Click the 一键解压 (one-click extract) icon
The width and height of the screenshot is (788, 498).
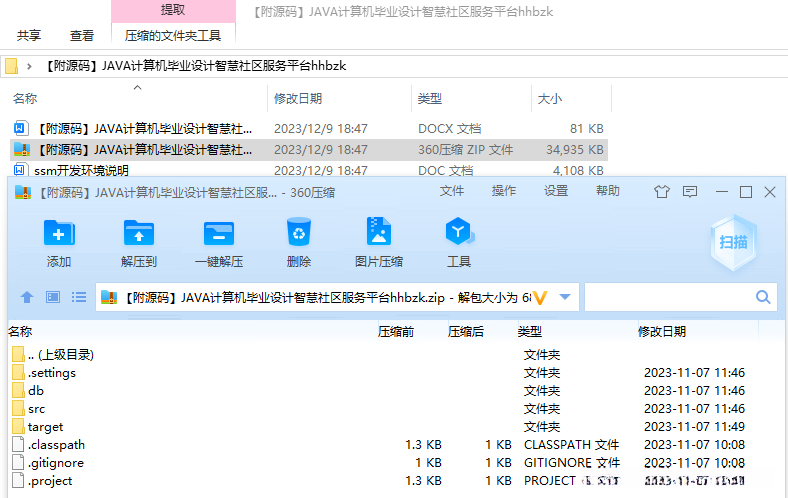point(219,234)
